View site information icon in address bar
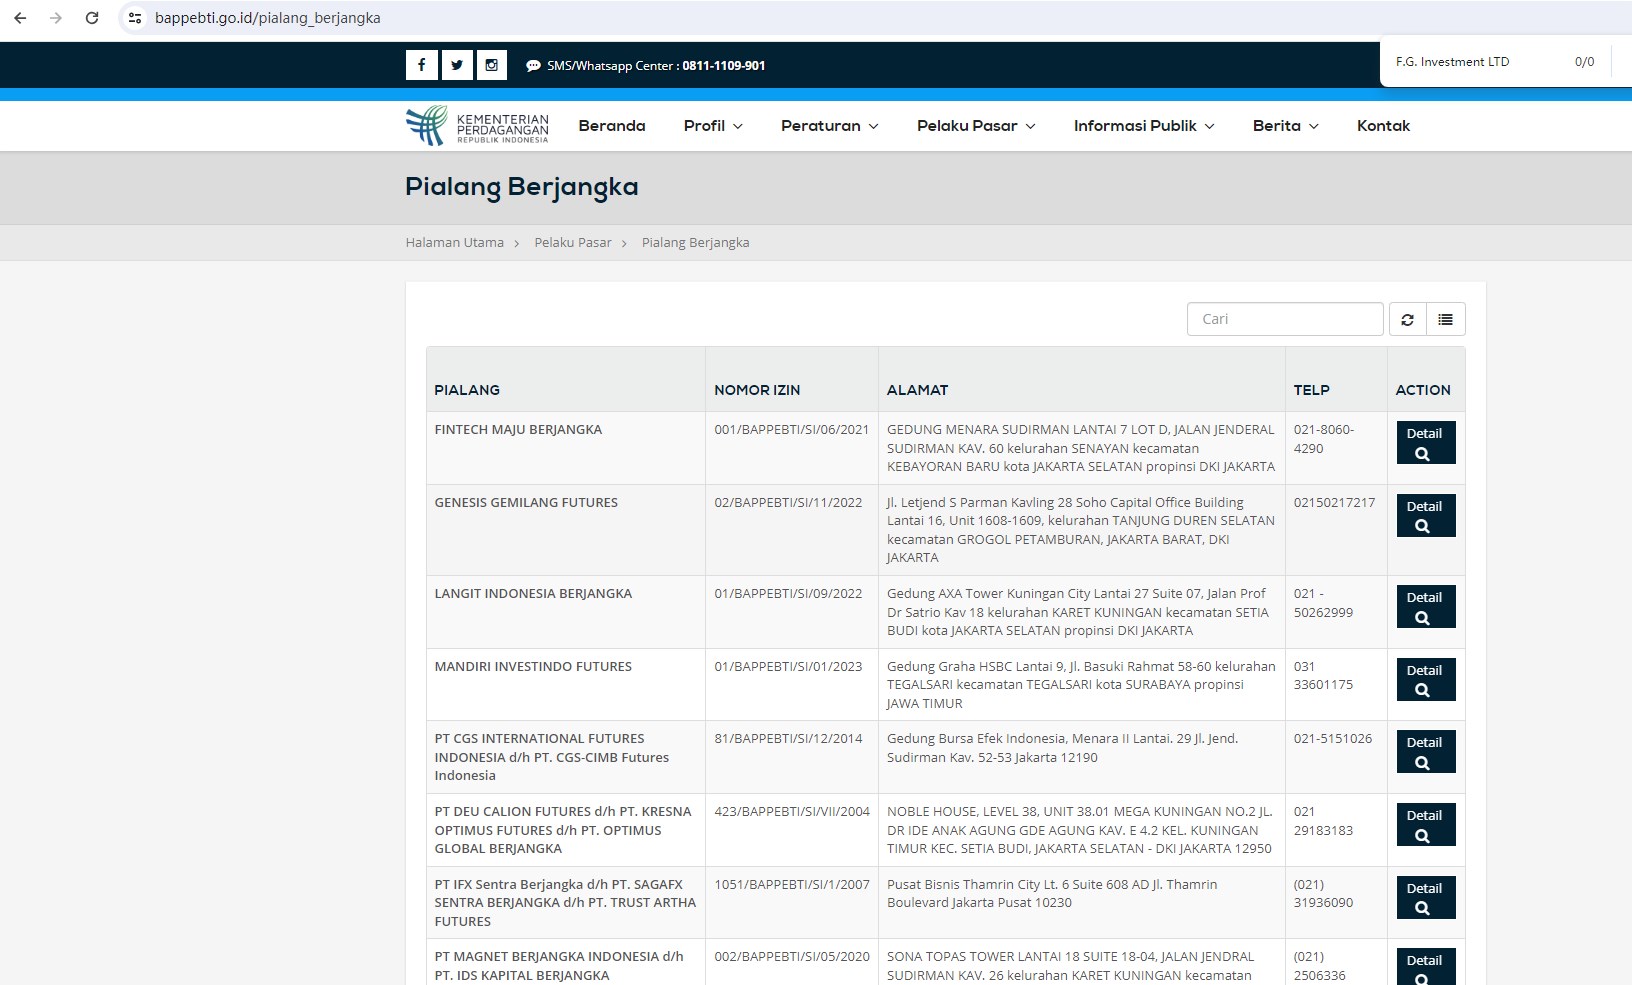1632x985 pixels. click(135, 18)
